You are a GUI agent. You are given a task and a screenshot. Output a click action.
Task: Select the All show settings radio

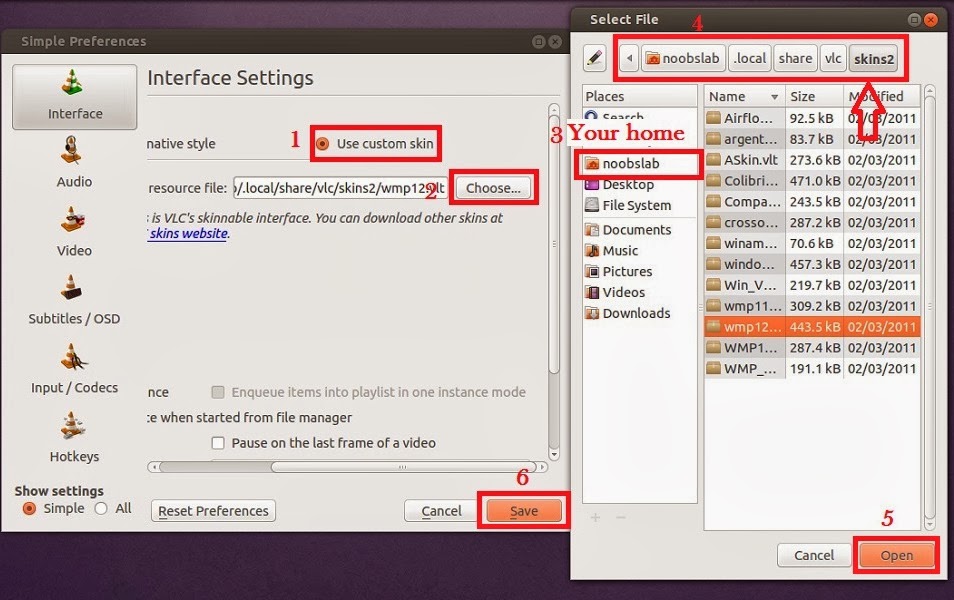click(x=101, y=508)
